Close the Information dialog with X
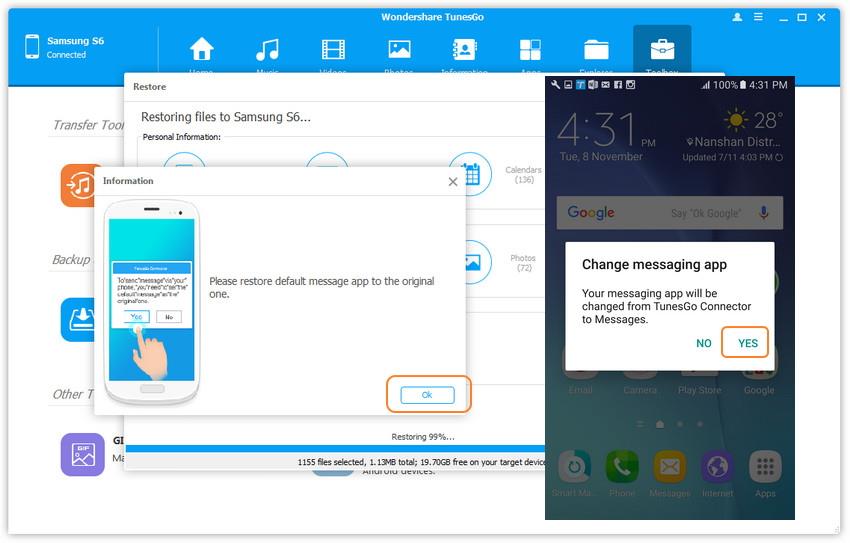The image size is (850, 543). tap(453, 182)
